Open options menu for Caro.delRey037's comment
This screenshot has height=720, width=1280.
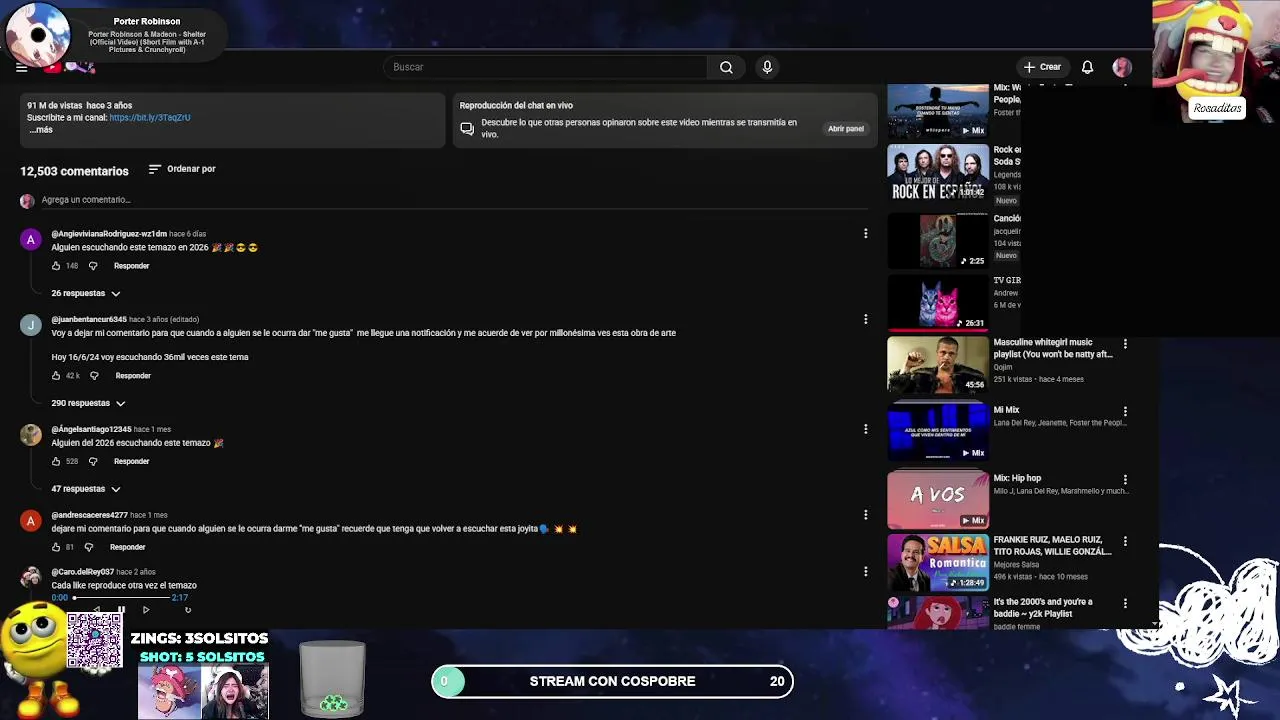[865, 571]
